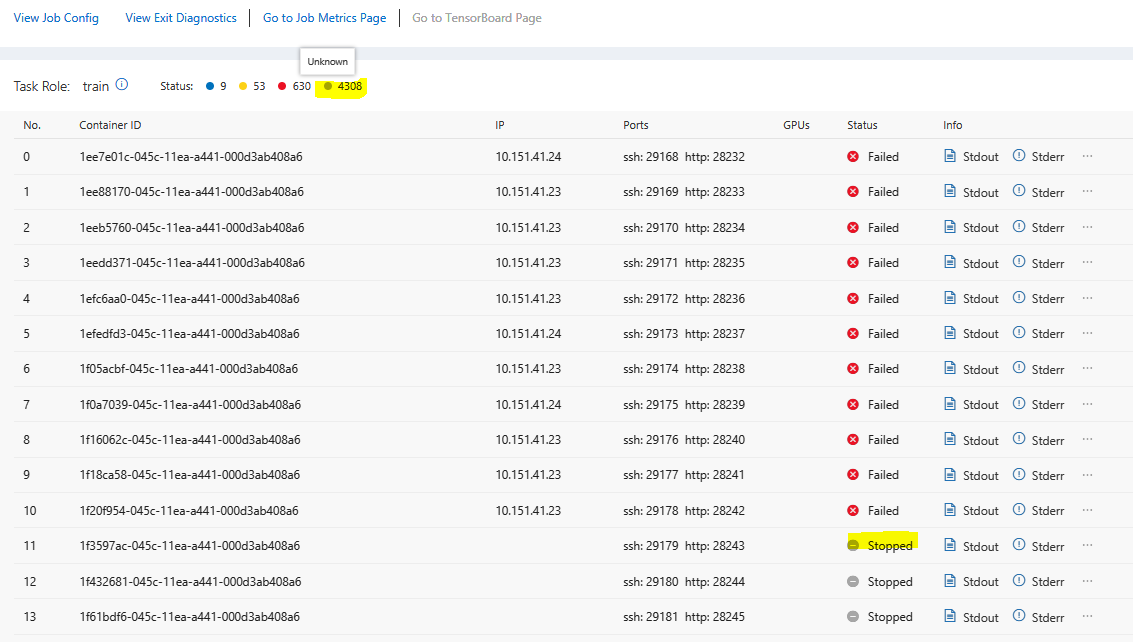Click the unknown status count 4308
This screenshot has width=1133, height=642.
click(x=350, y=86)
